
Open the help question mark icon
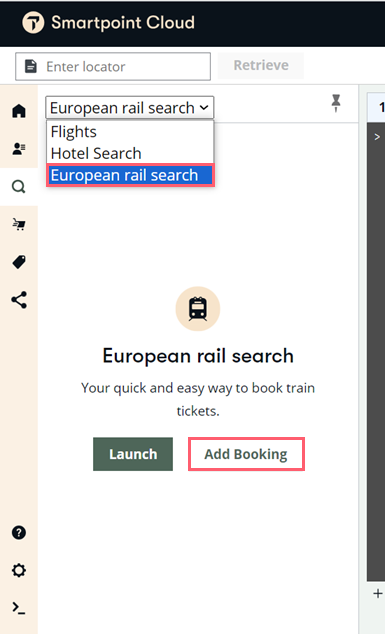19,533
